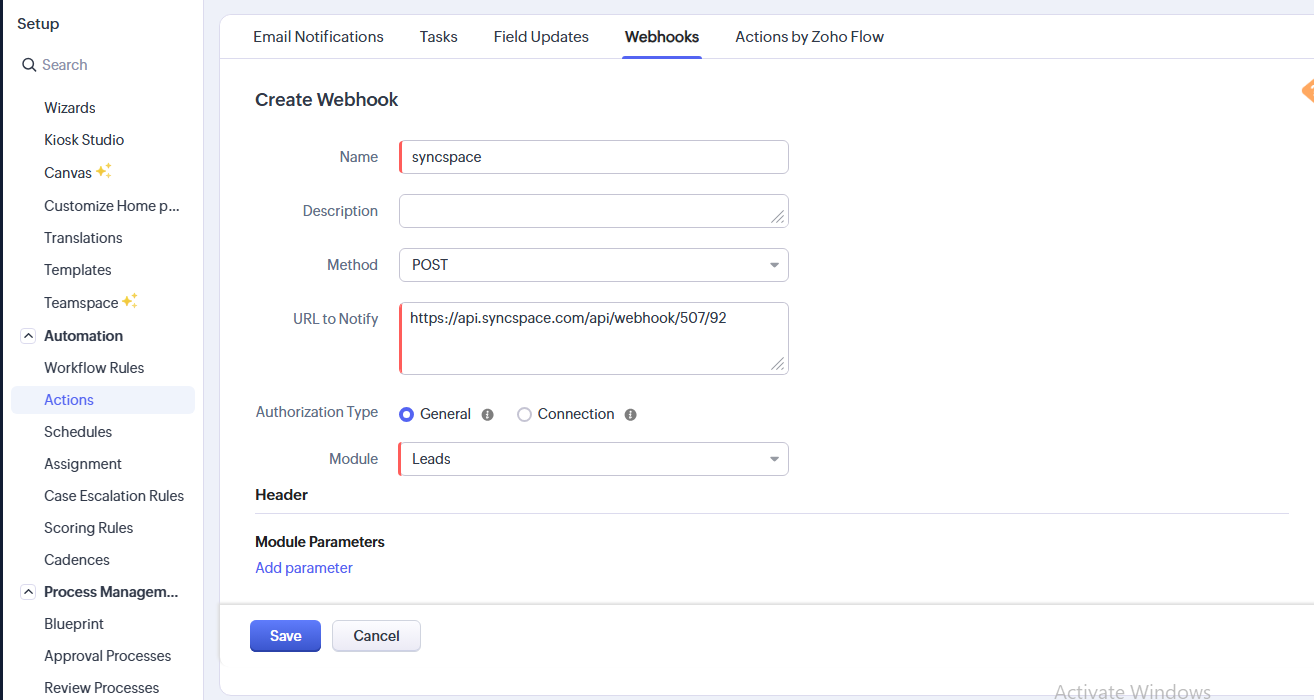
Task: Click the sparkle icon beside Canvas
Action: (x=104, y=171)
